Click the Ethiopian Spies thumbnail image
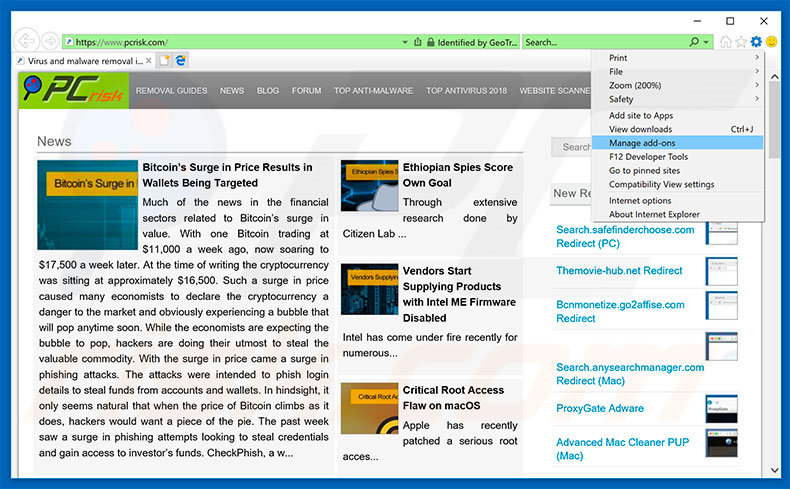This screenshot has width=790, height=489. point(369,185)
